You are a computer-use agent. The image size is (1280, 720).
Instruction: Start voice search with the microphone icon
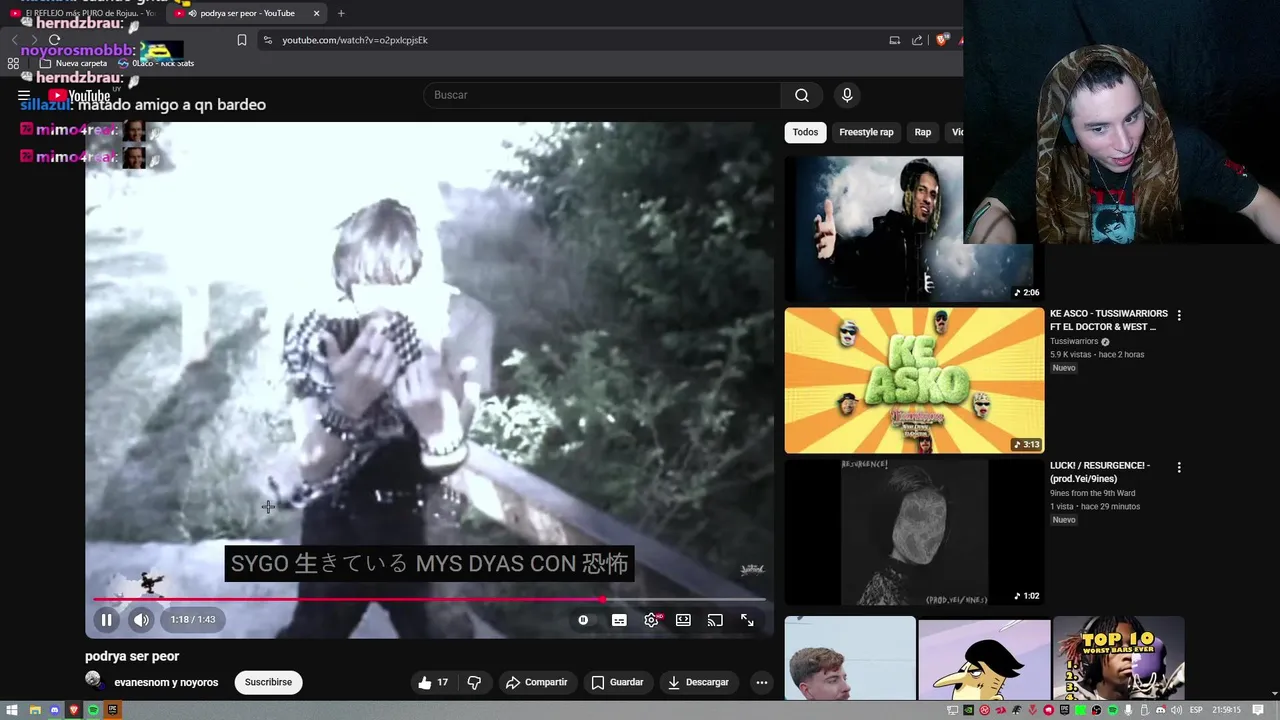tap(847, 95)
